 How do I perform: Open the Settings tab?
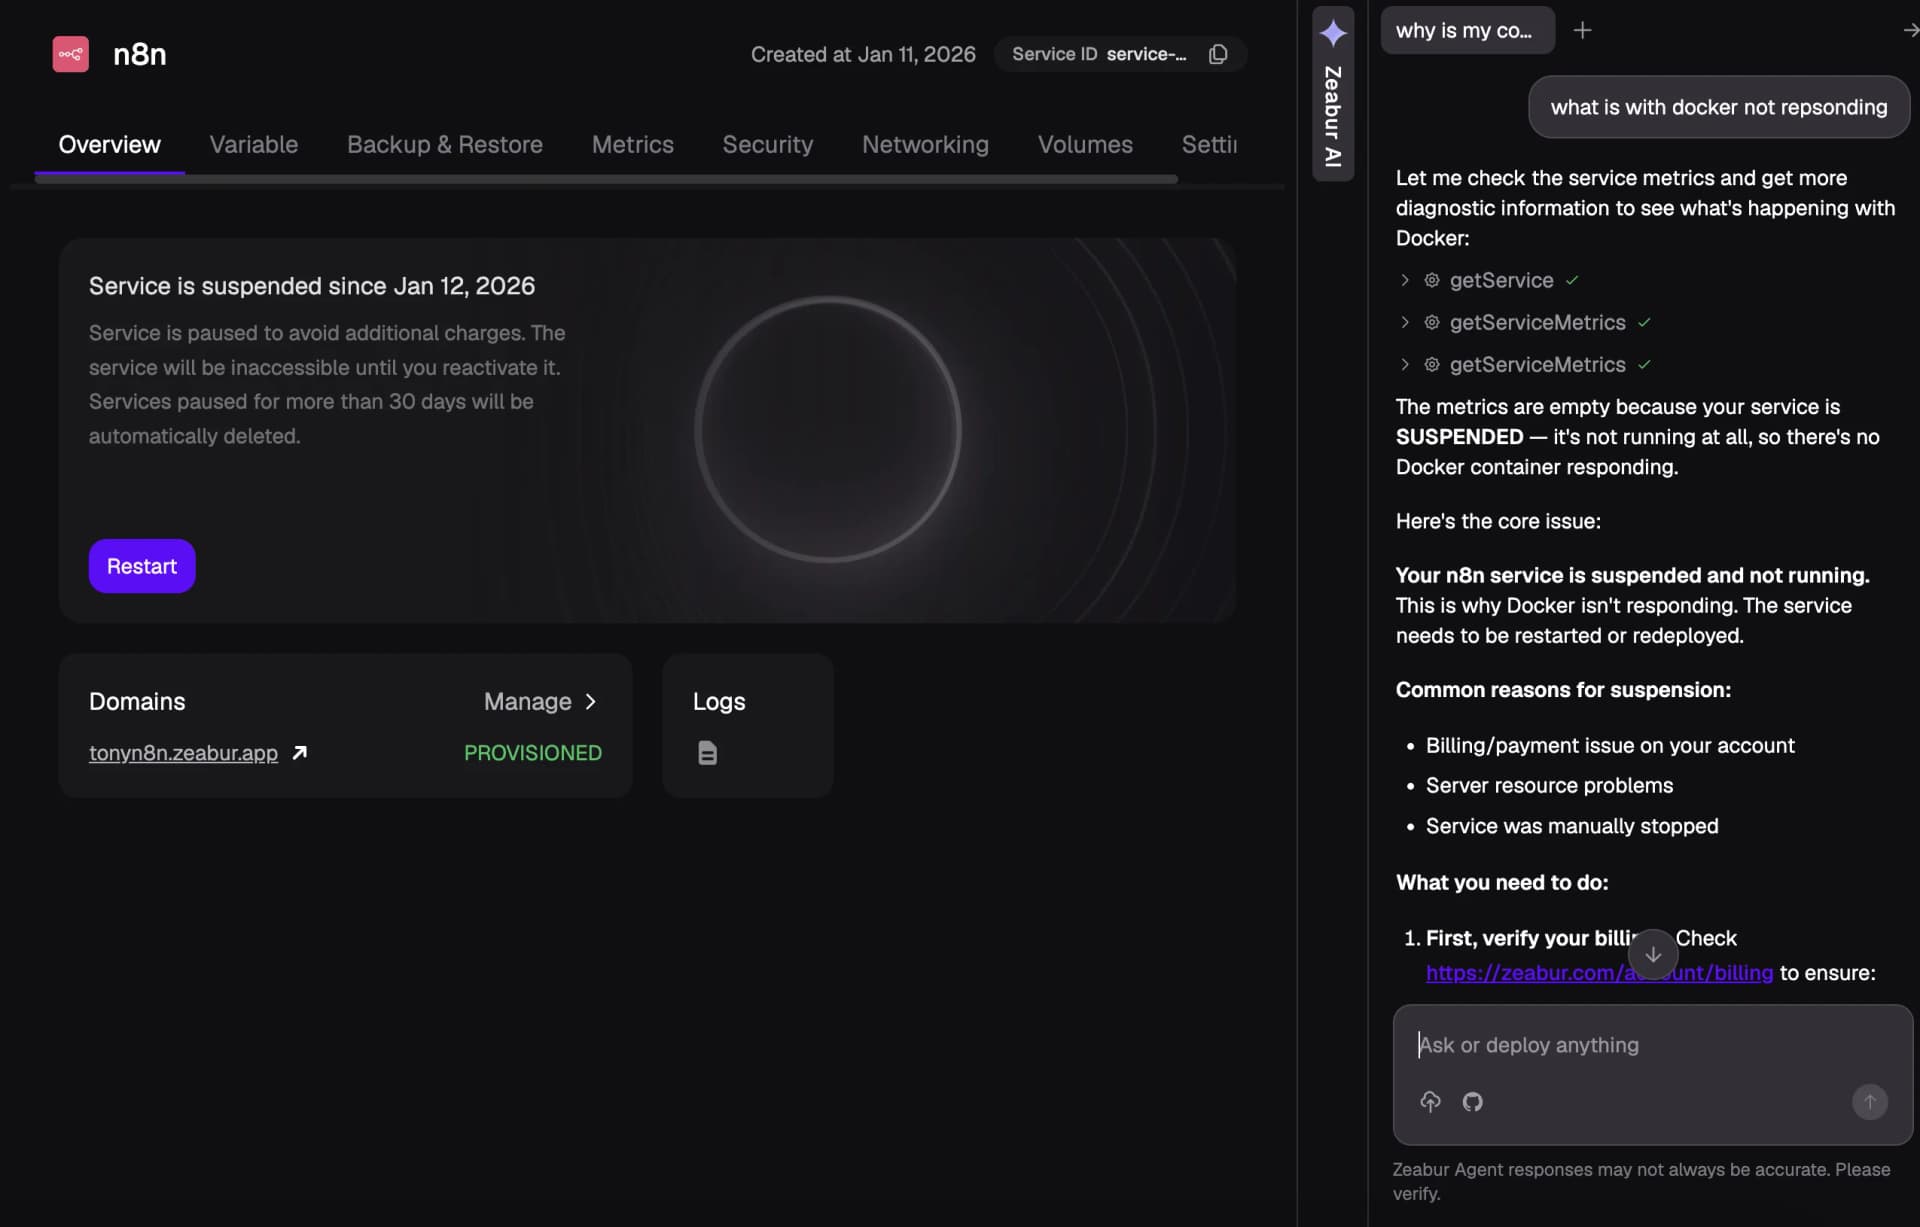tap(1209, 145)
